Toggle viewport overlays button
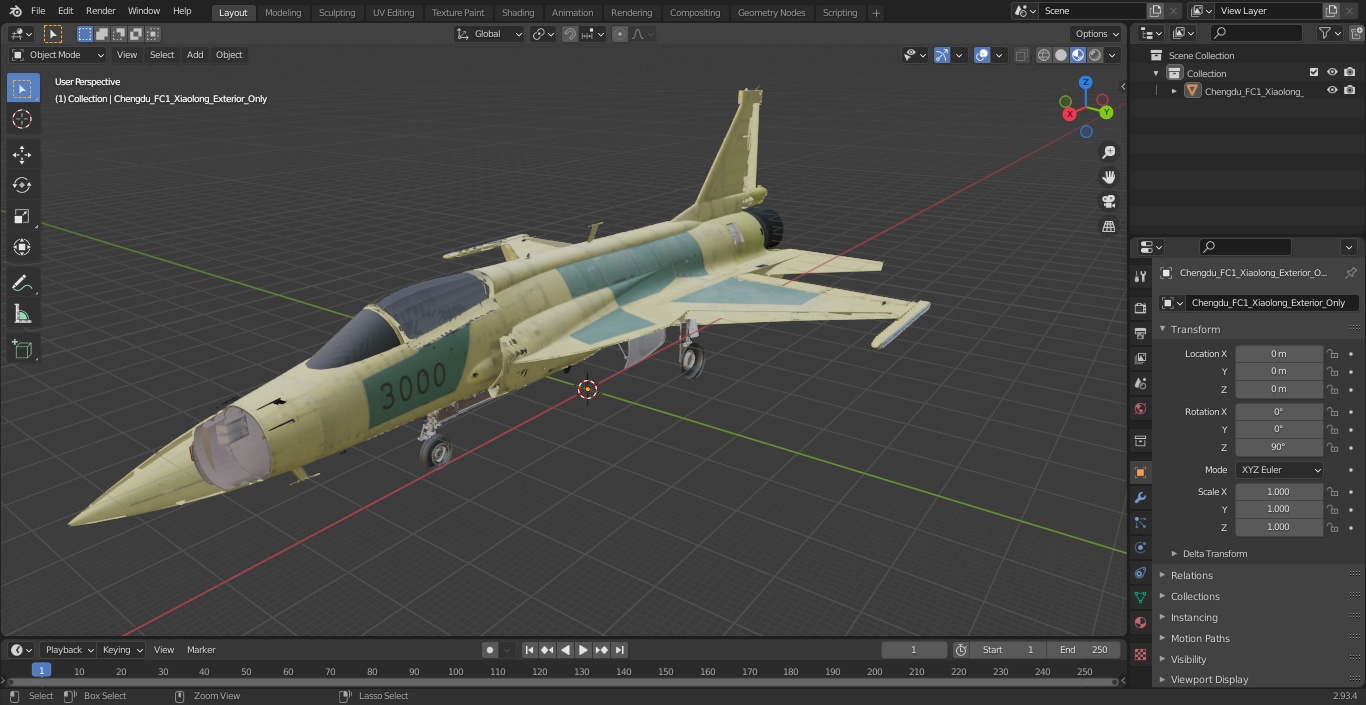The image size is (1366, 705). (x=982, y=55)
